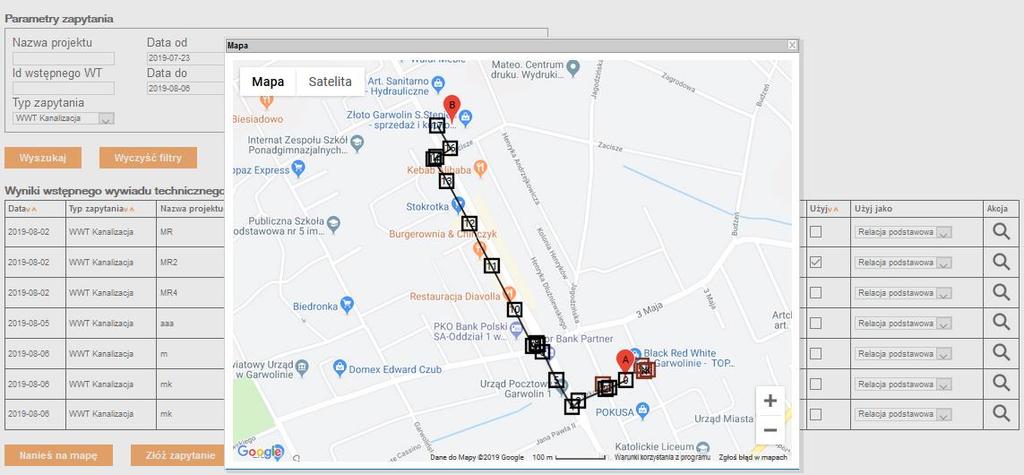Open Relacja podstawowa dropdown in MR row
Viewport: 1024px width, 475px height.
click(x=903, y=232)
